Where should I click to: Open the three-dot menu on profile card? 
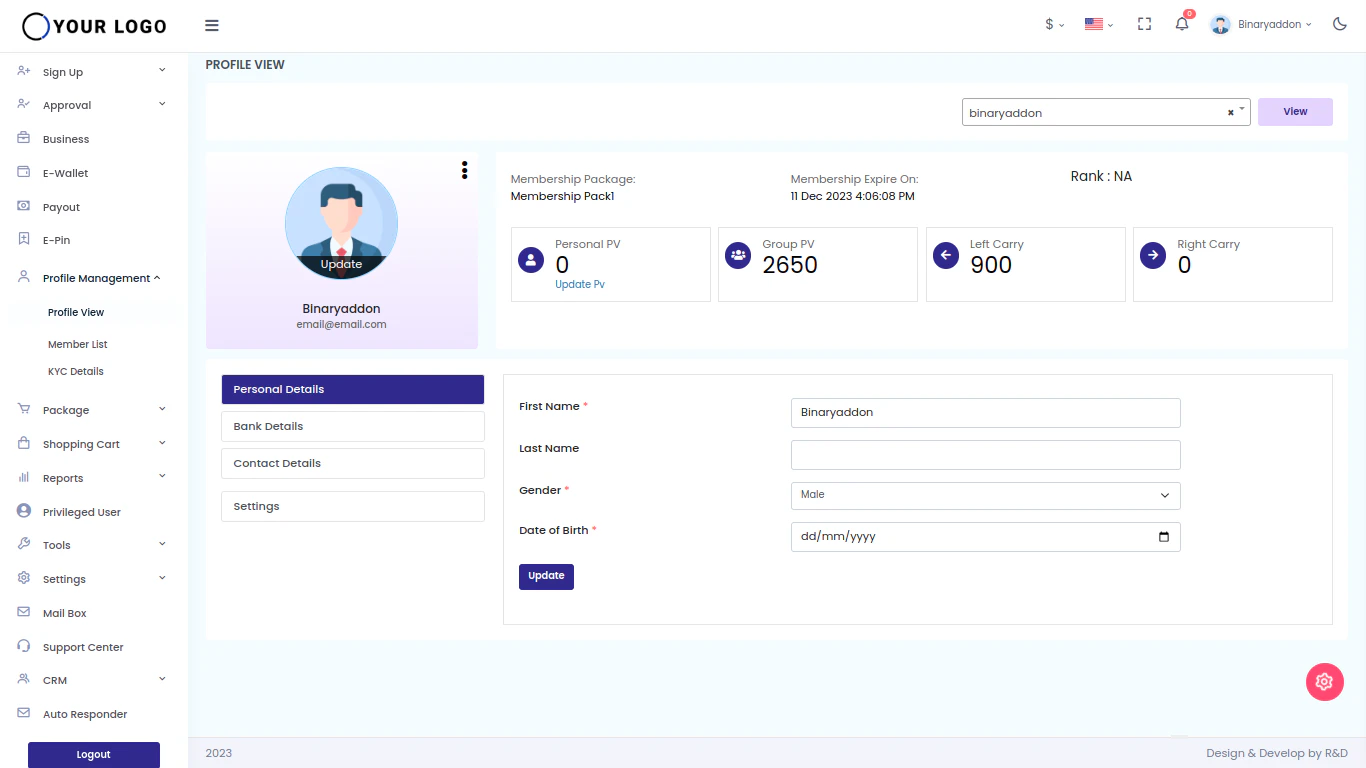464,170
